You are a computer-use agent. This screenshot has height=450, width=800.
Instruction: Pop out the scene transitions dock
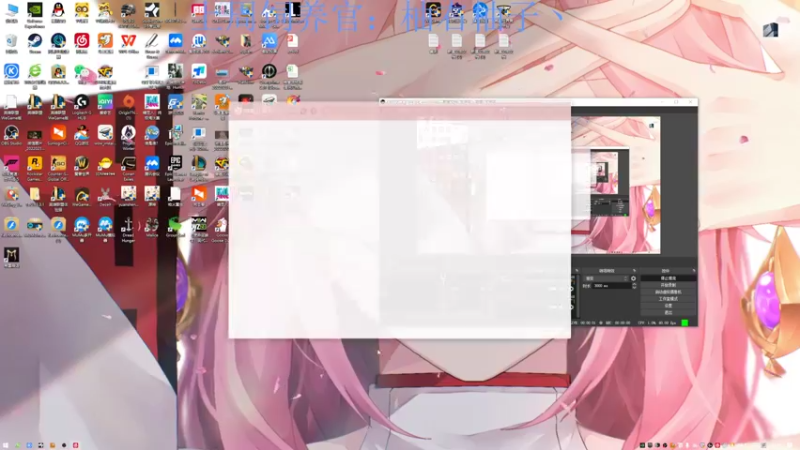click(634, 270)
